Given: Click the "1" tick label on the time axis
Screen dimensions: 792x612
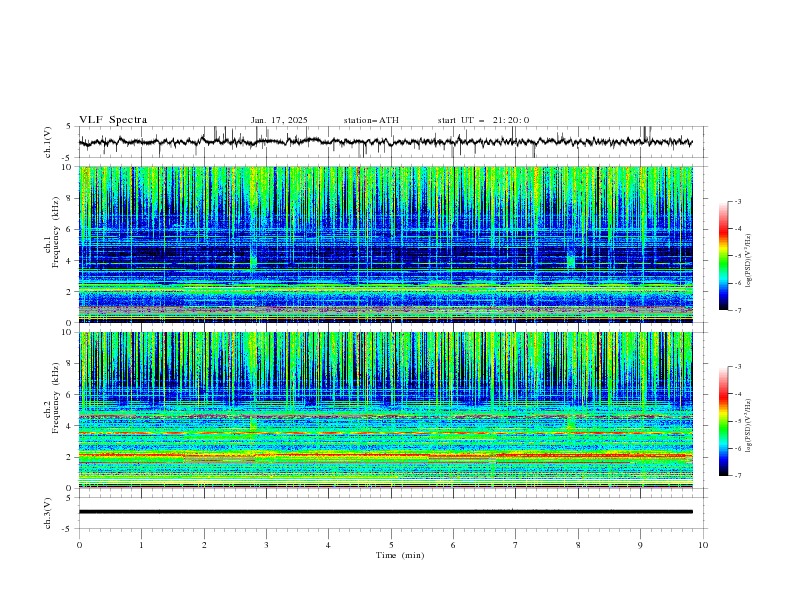Looking at the screenshot, I should [141, 545].
